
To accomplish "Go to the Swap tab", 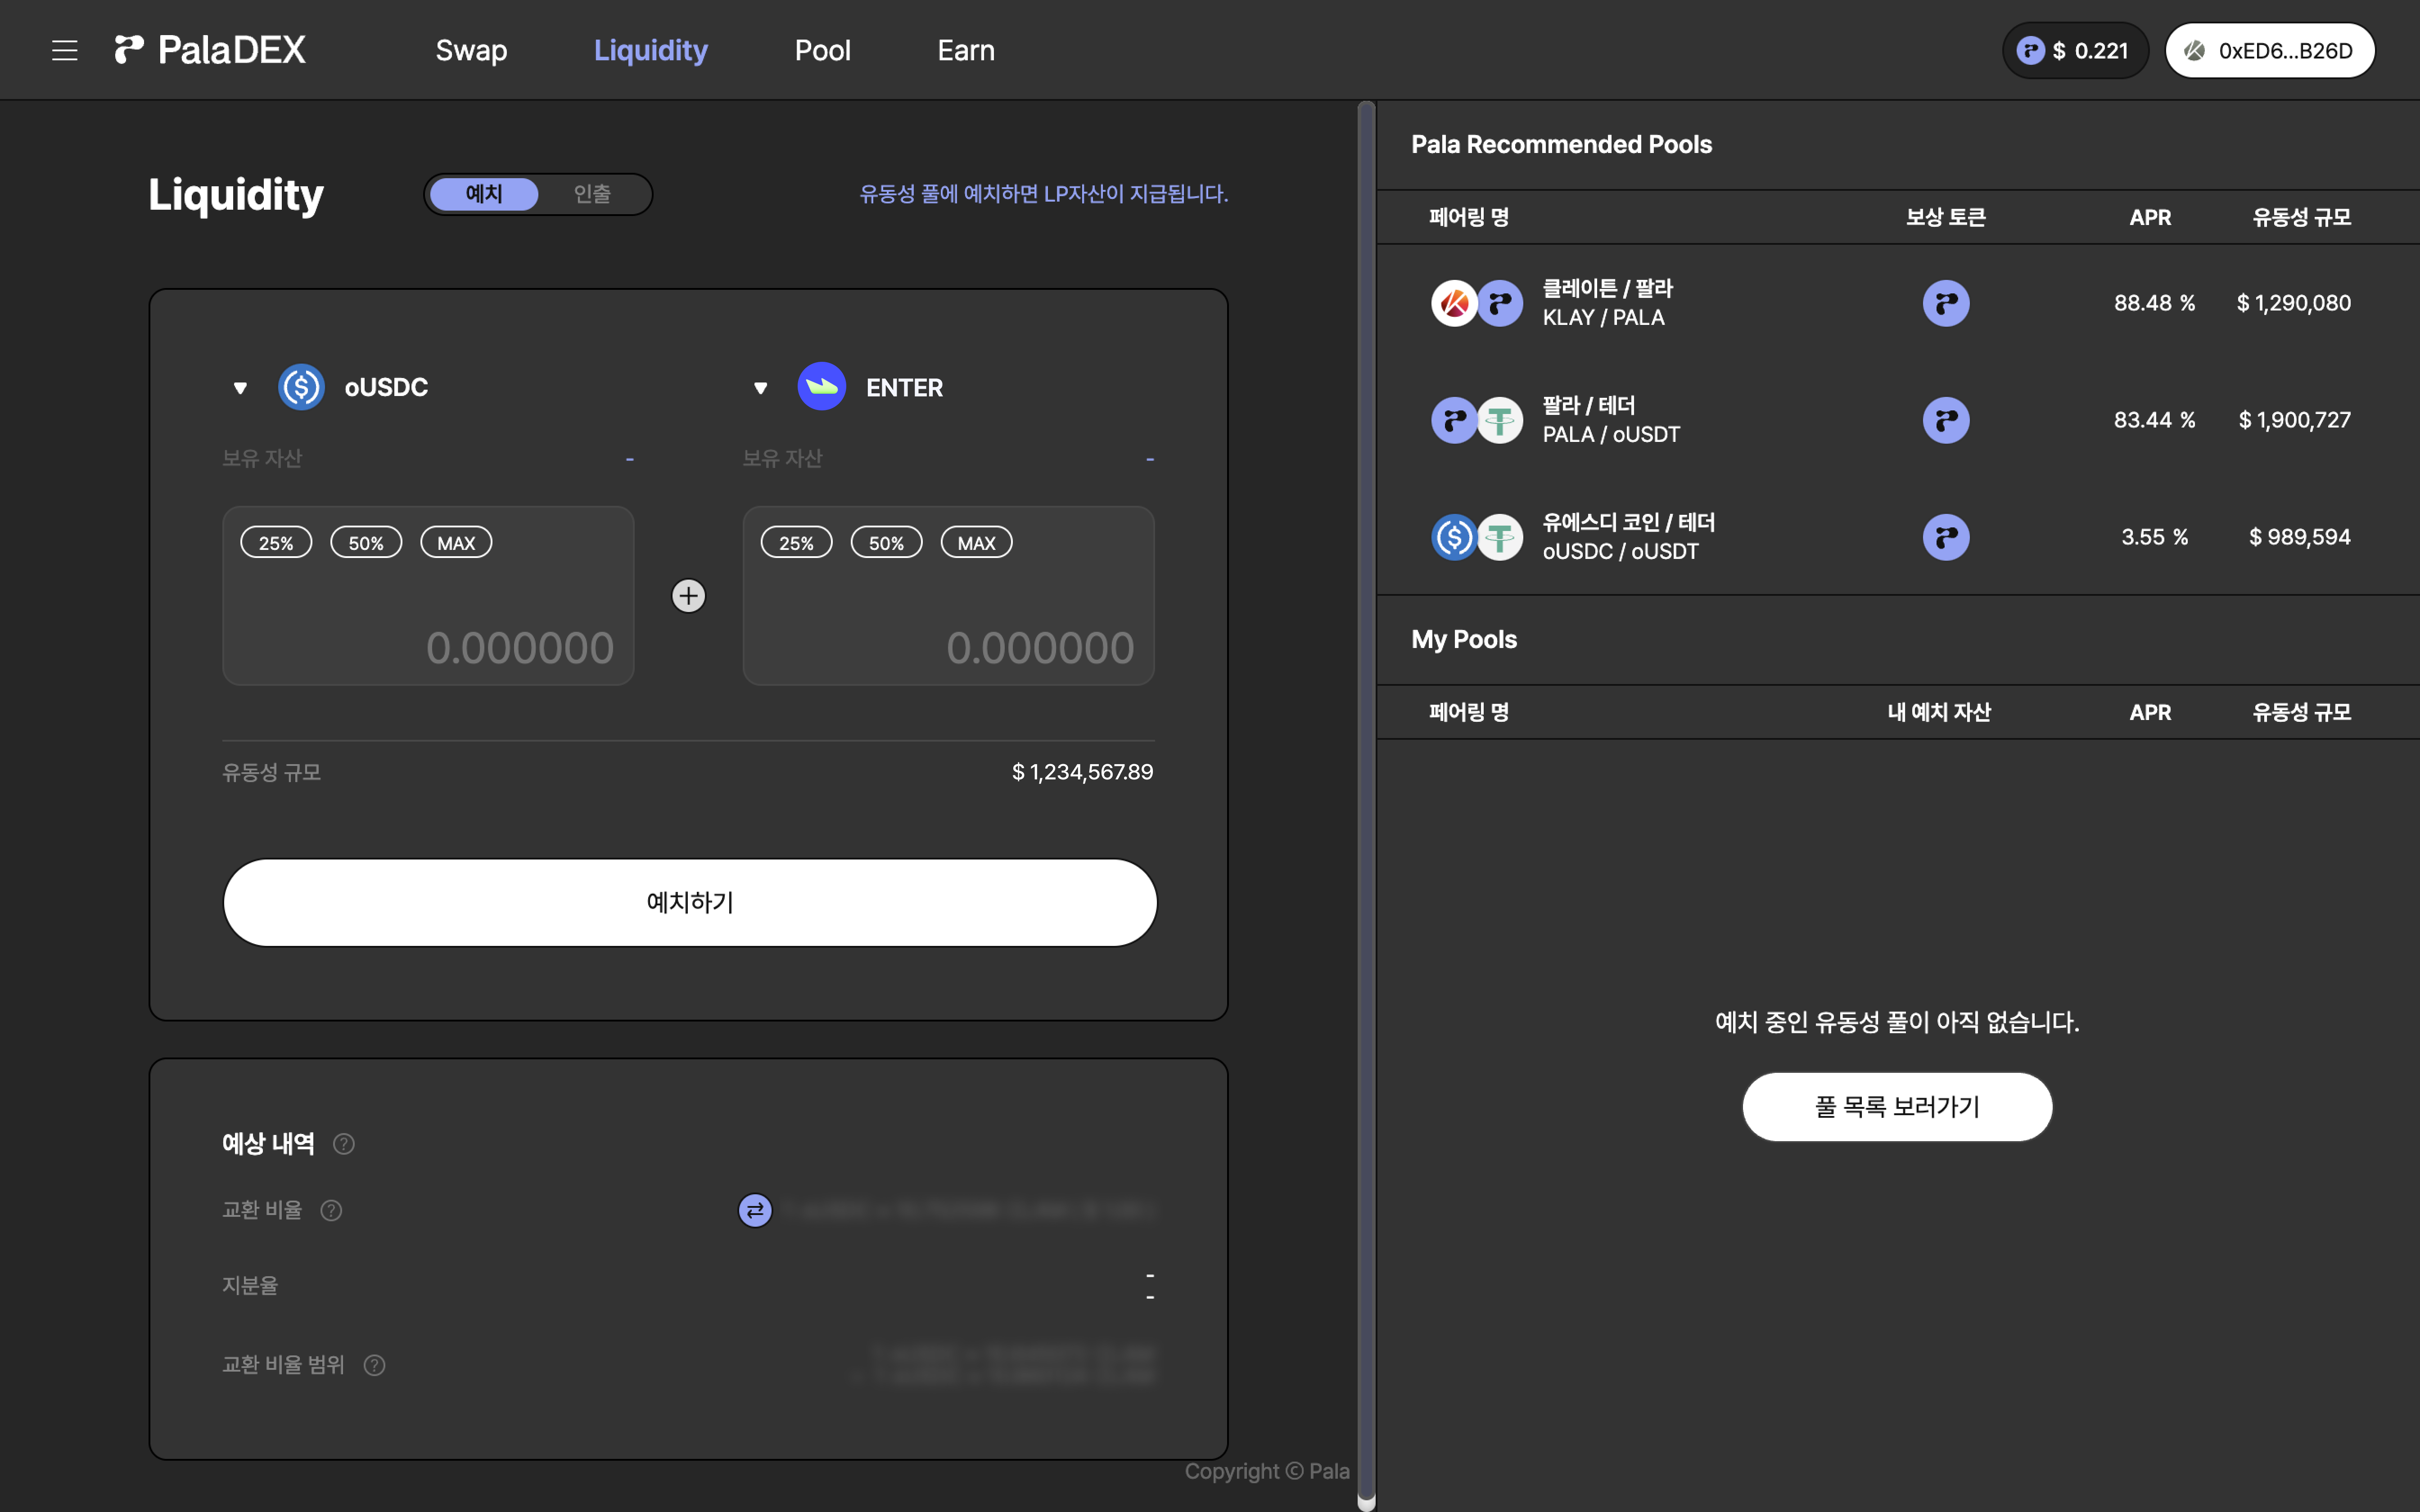I will click(471, 50).
